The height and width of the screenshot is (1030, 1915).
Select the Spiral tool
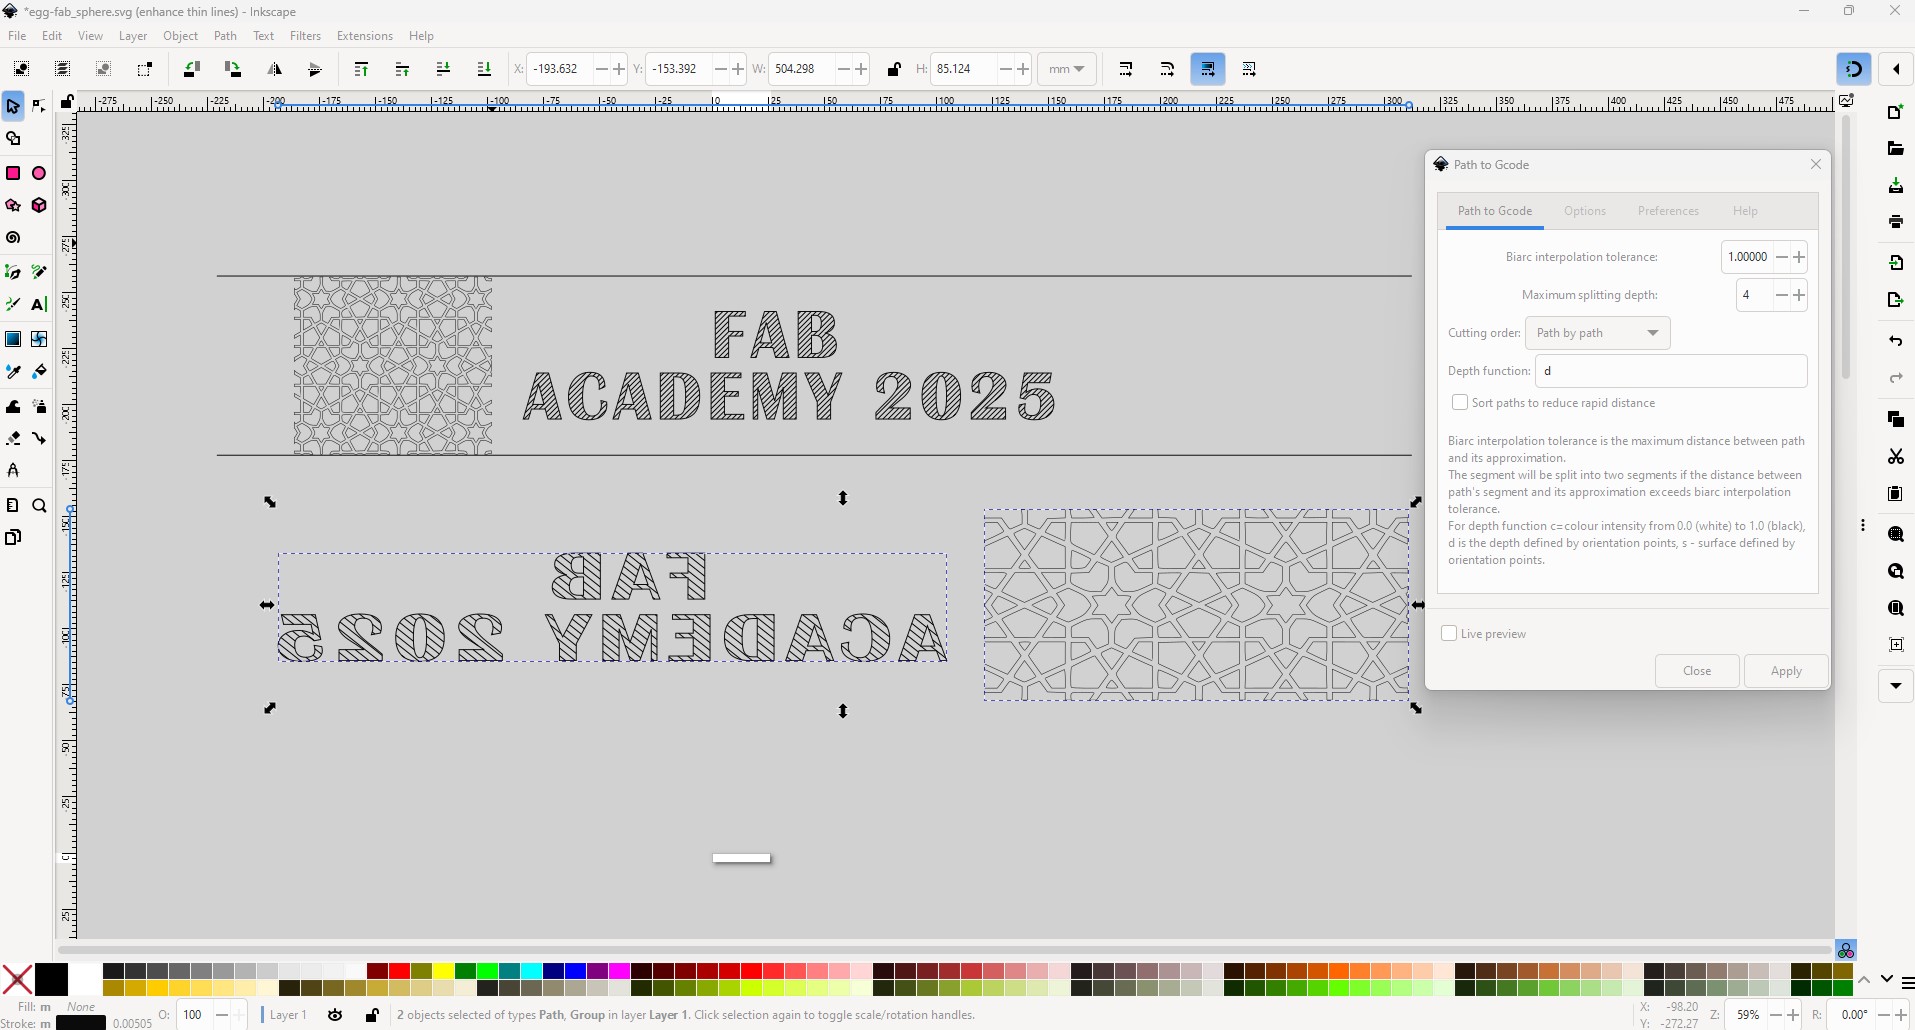coord(13,238)
